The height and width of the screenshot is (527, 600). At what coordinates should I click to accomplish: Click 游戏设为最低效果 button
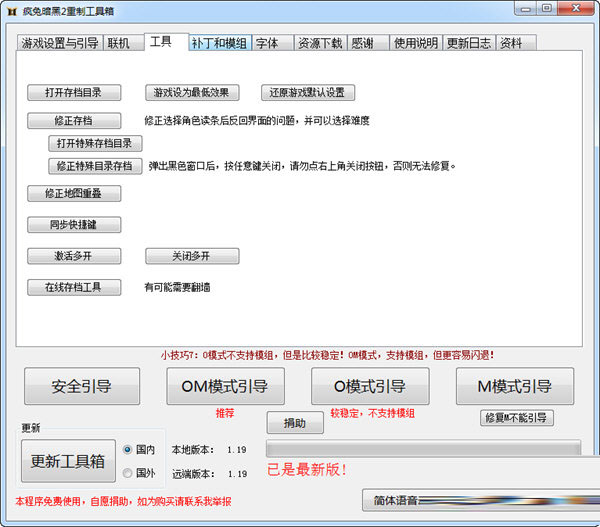[192, 93]
